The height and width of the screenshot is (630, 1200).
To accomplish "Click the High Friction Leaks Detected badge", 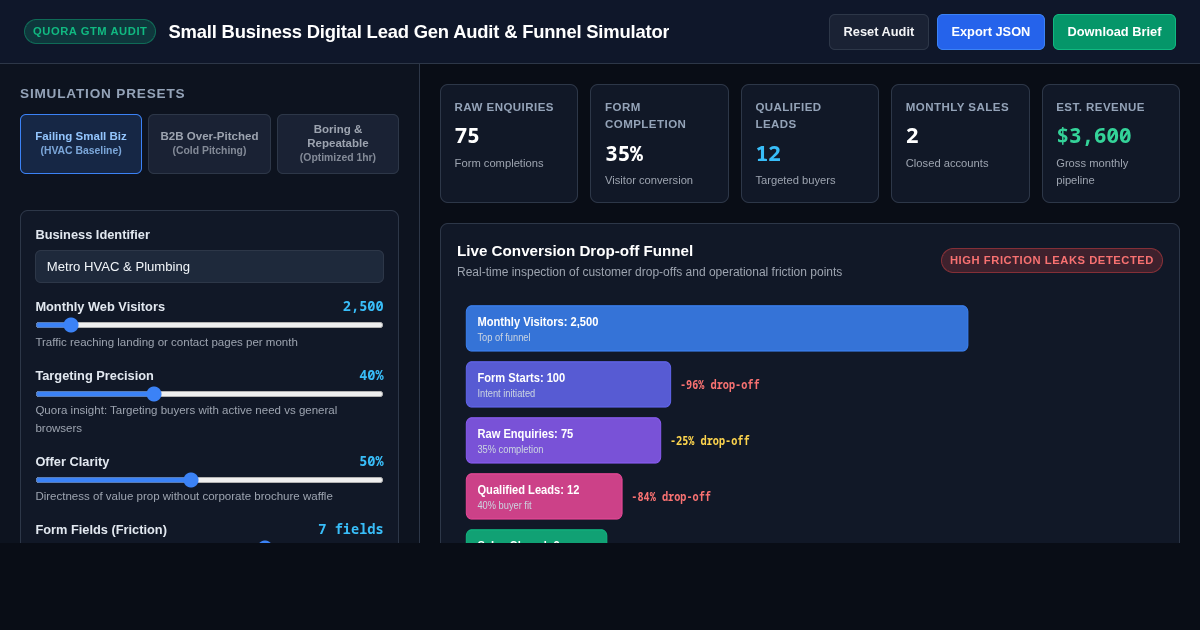I will click(1052, 260).
